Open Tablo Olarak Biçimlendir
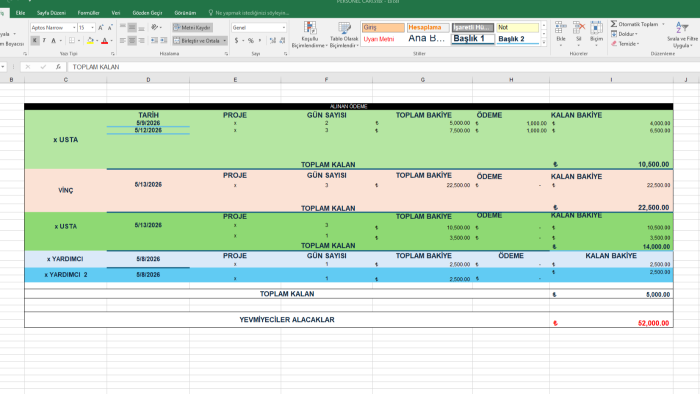Viewport: 700px width, 394px height. (x=344, y=35)
